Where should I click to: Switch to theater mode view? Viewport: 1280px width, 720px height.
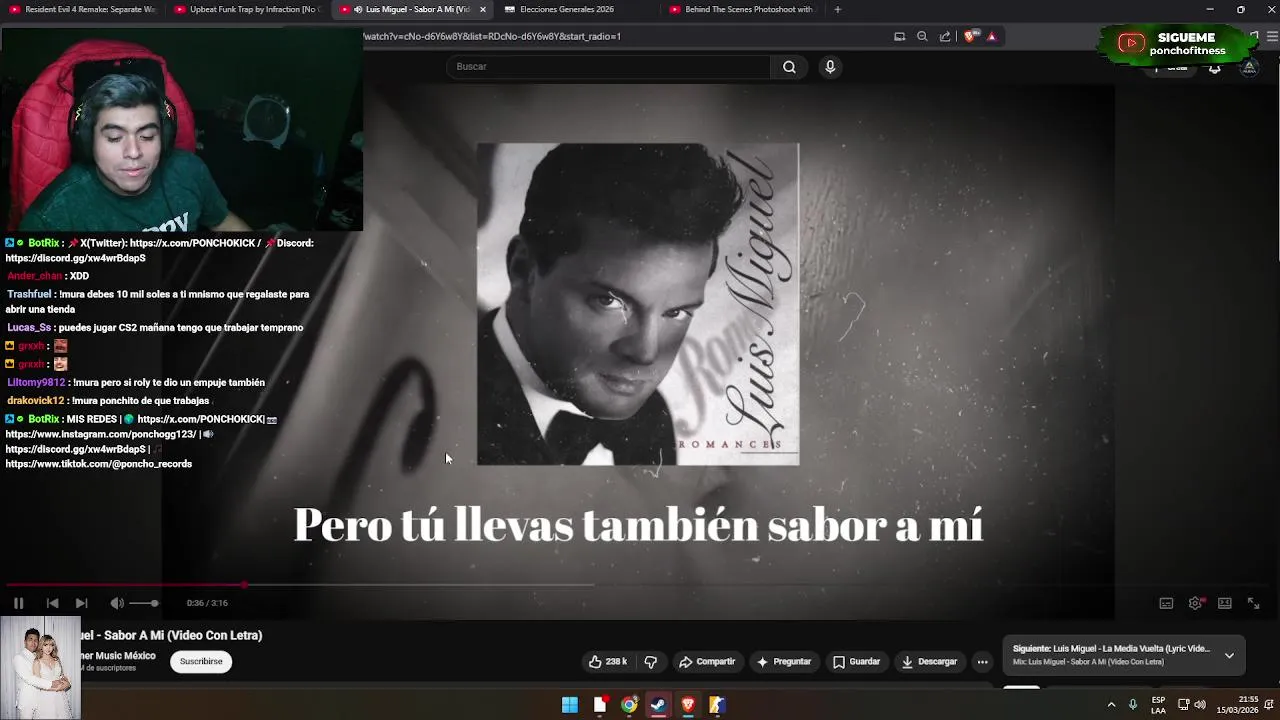[x=1224, y=603]
